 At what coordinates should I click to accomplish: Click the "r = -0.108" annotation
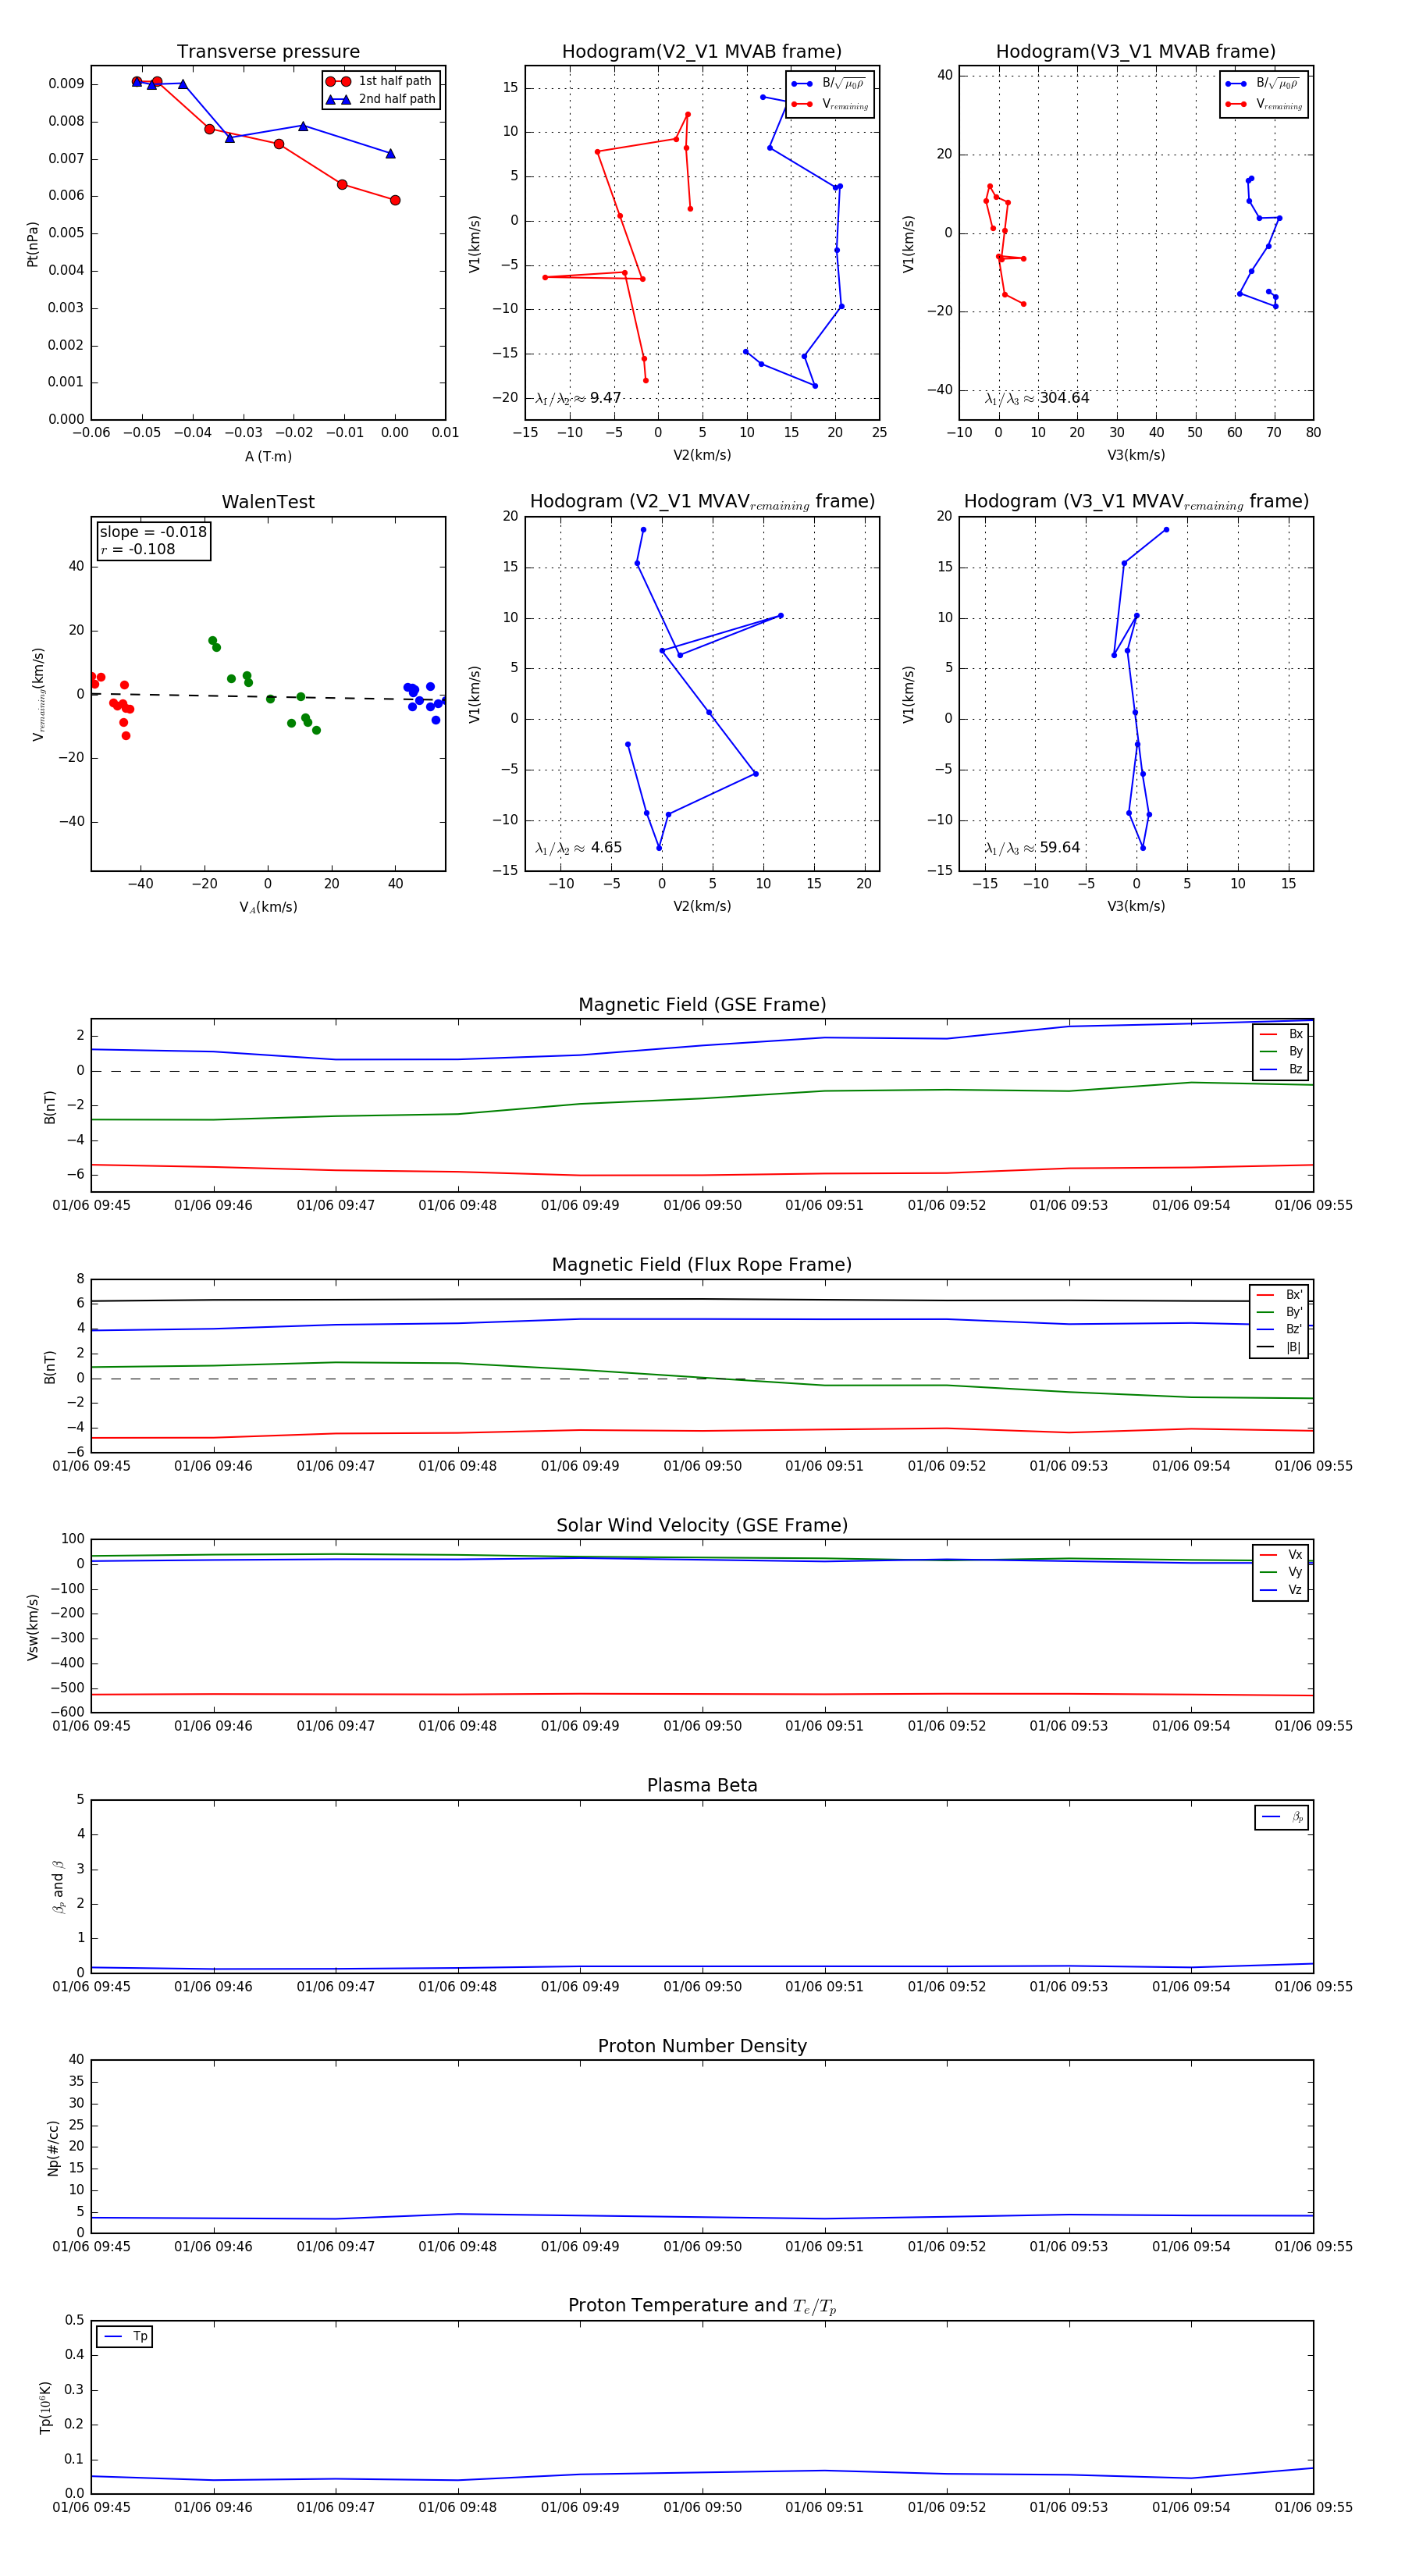pyautogui.click(x=137, y=549)
